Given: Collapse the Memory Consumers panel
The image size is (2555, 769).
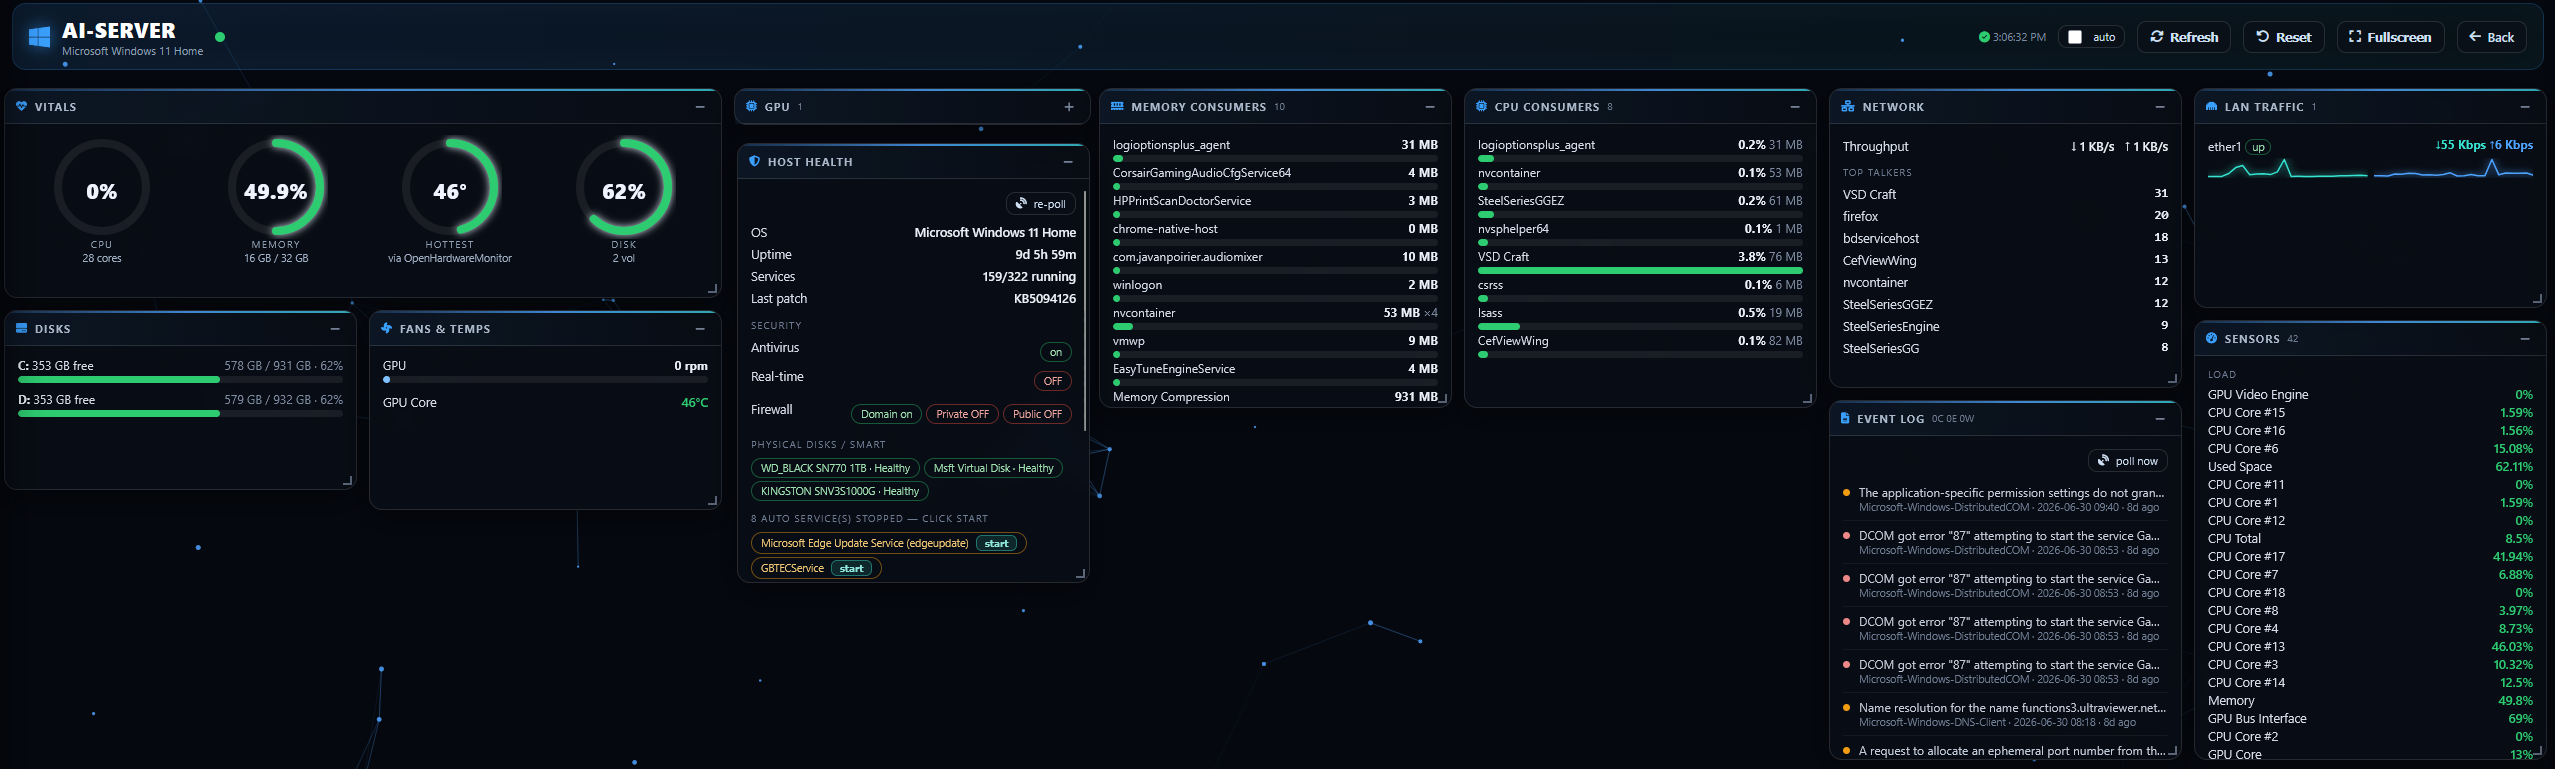Looking at the screenshot, I should pyautogui.click(x=1430, y=107).
